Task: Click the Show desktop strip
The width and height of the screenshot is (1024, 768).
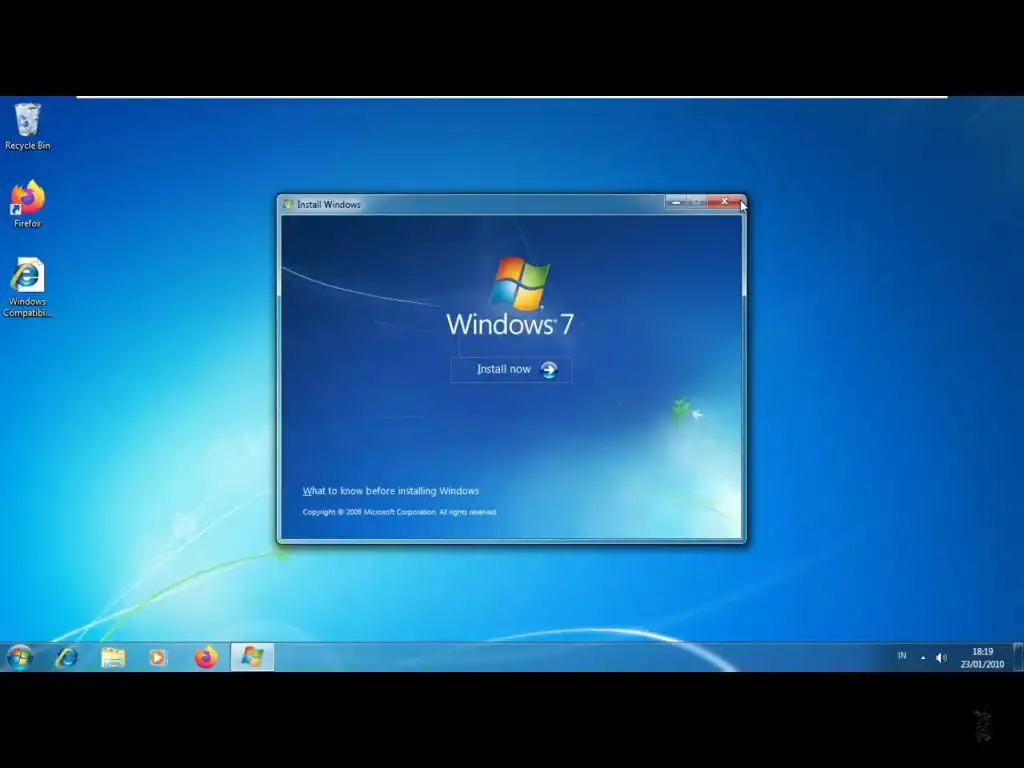Action: pos(1017,657)
